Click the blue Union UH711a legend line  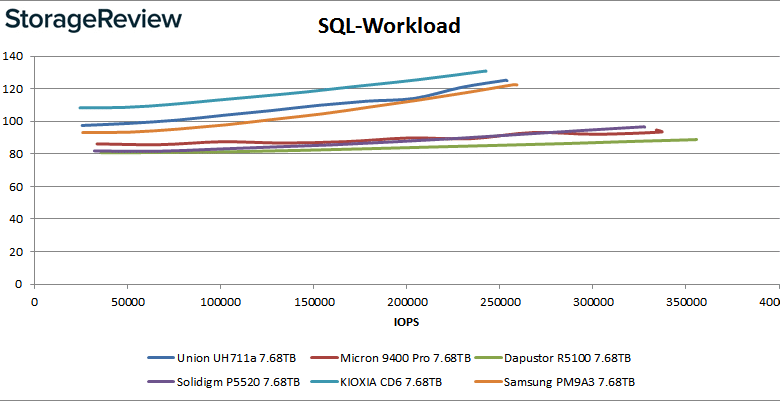pyautogui.click(x=161, y=358)
